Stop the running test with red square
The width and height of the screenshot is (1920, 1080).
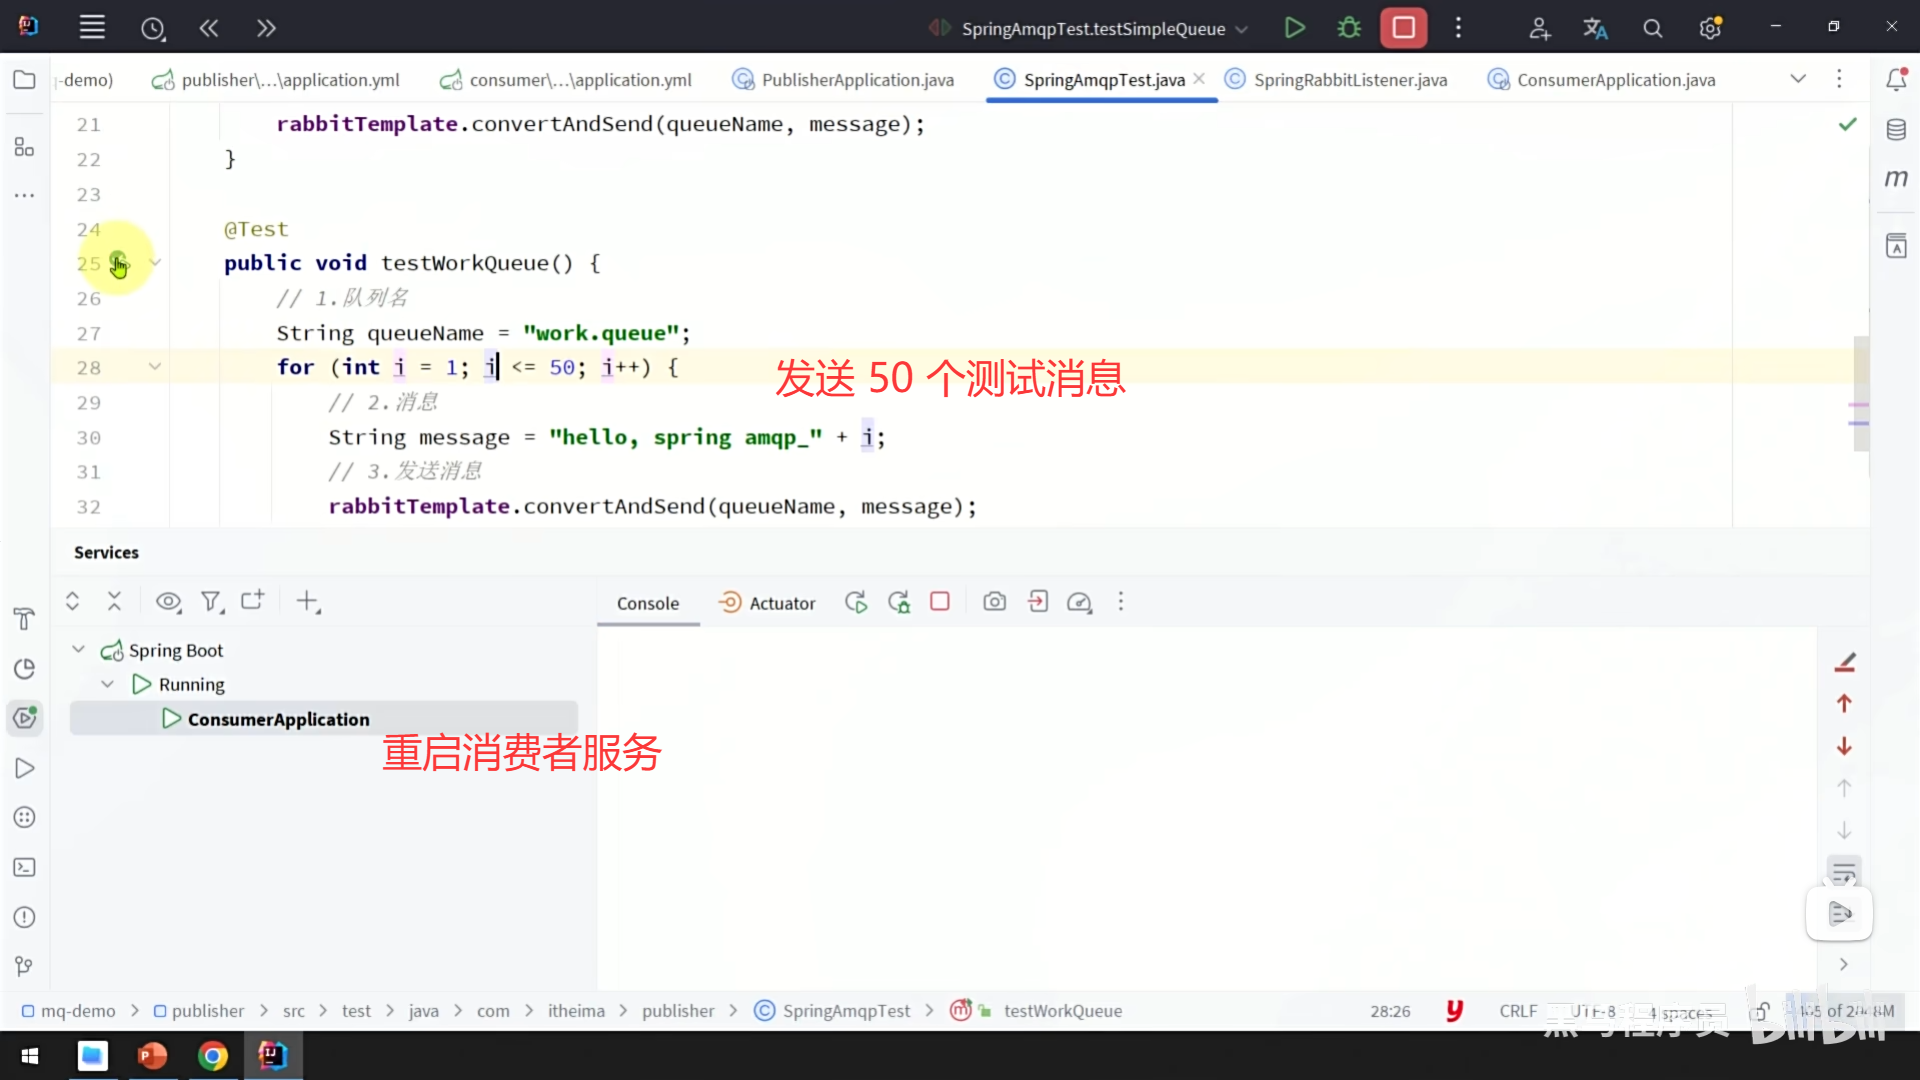[1403, 28]
